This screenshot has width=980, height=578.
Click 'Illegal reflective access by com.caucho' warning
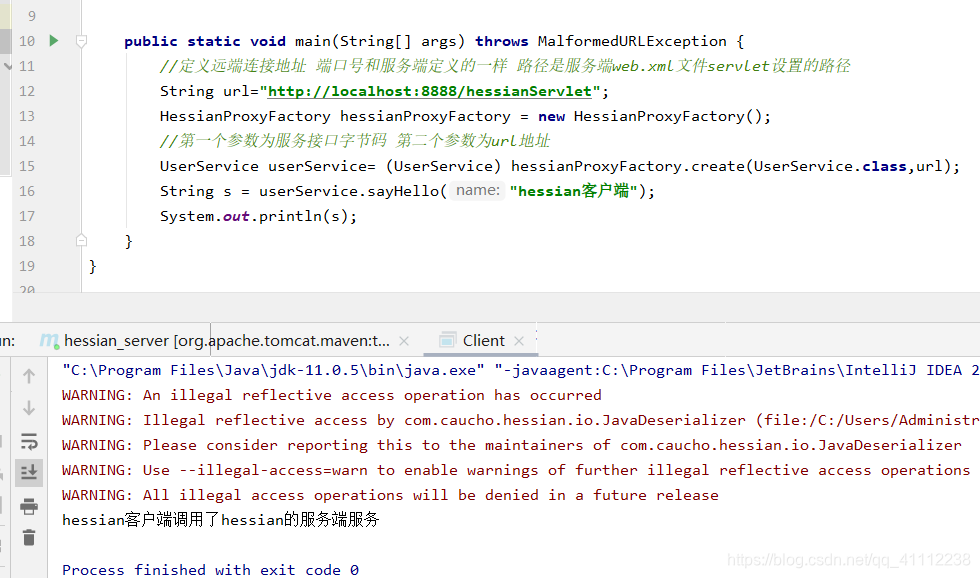click(x=521, y=421)
